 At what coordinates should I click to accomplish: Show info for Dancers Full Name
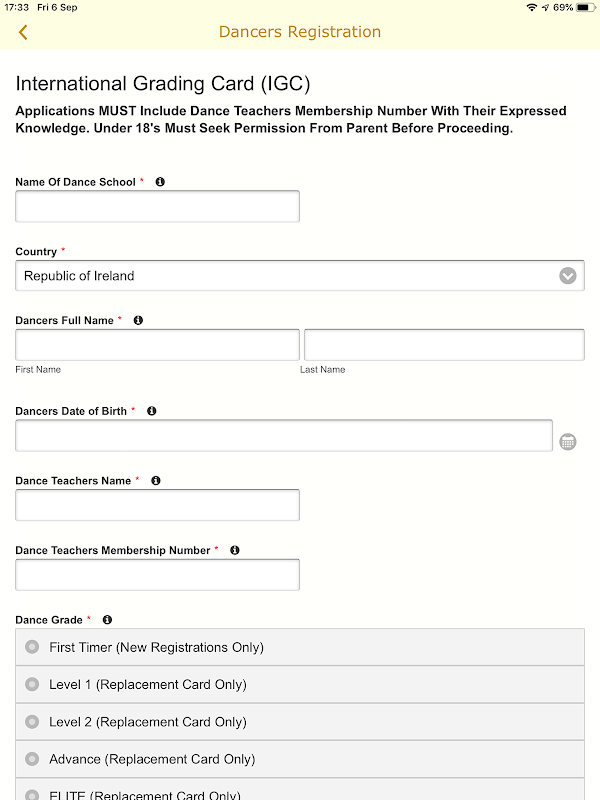click(138, 320)
